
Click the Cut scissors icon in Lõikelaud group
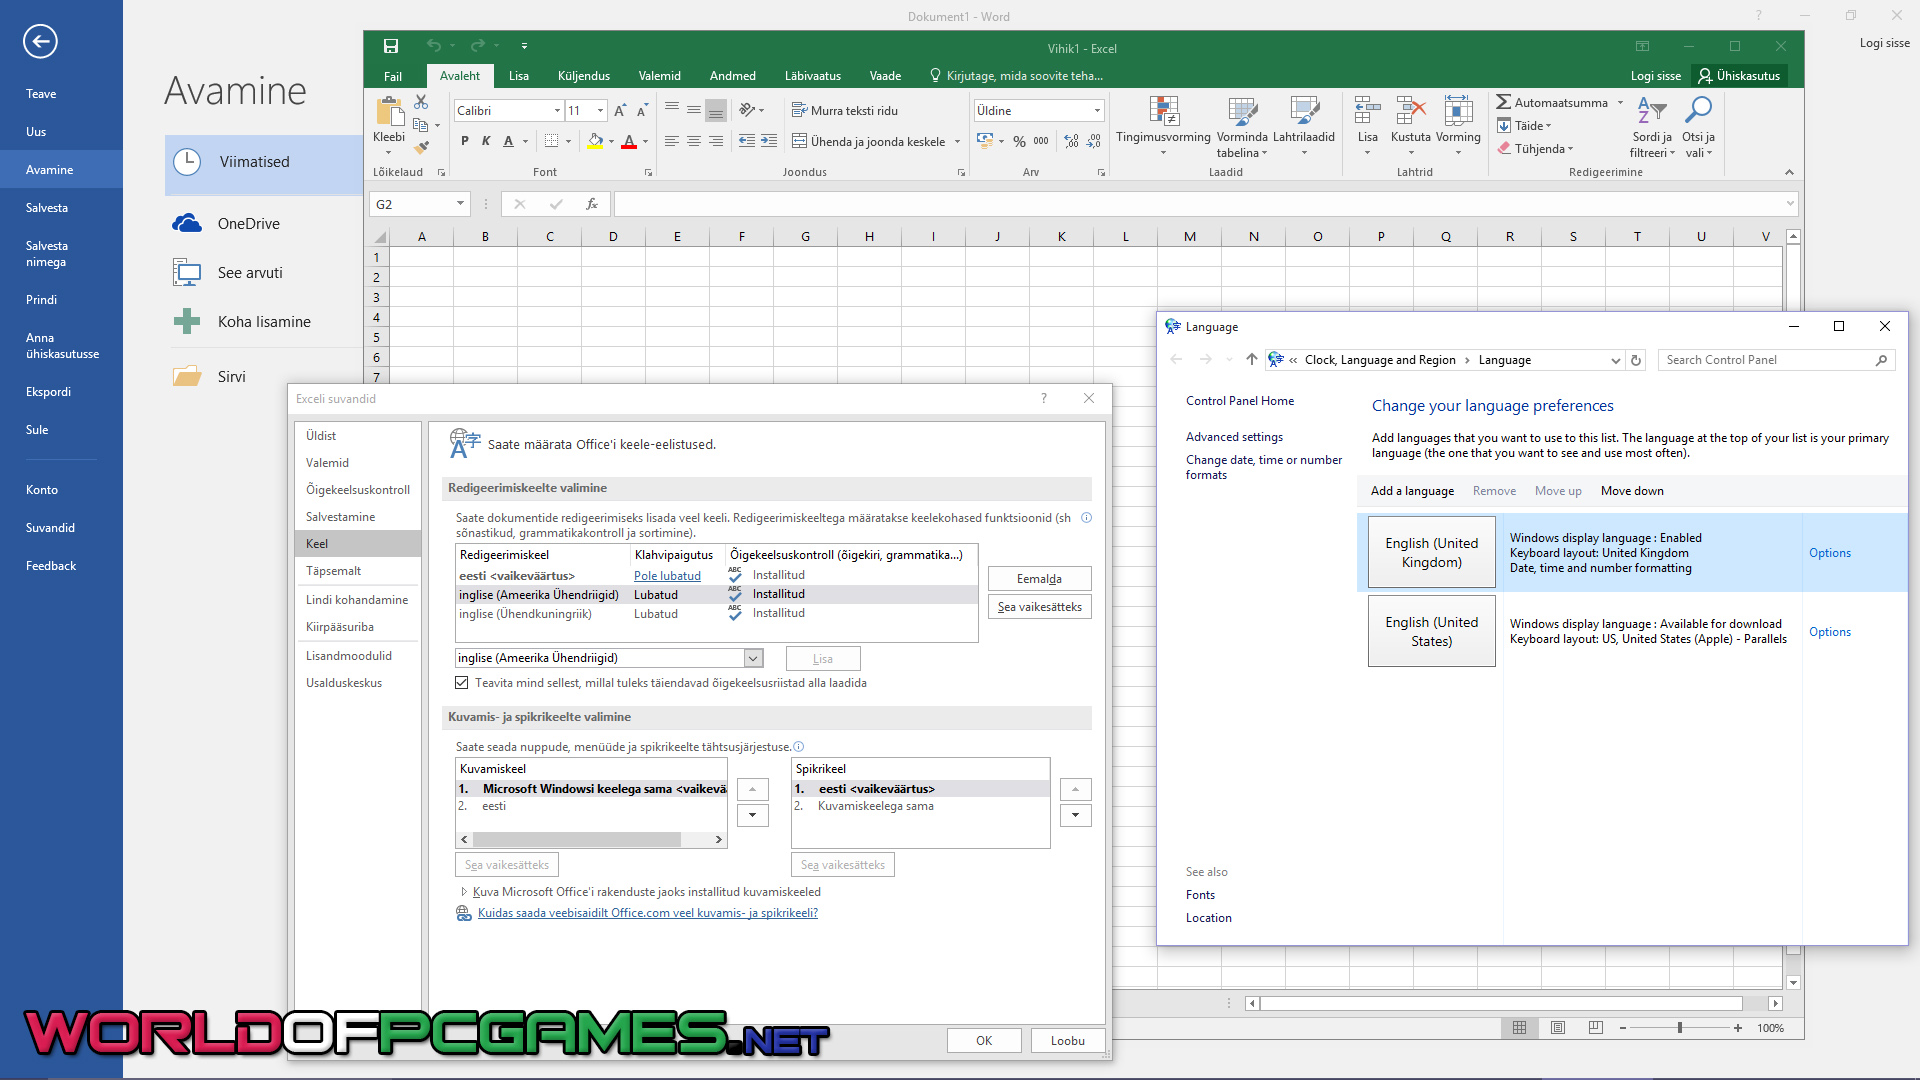click(x=421, y=103)
